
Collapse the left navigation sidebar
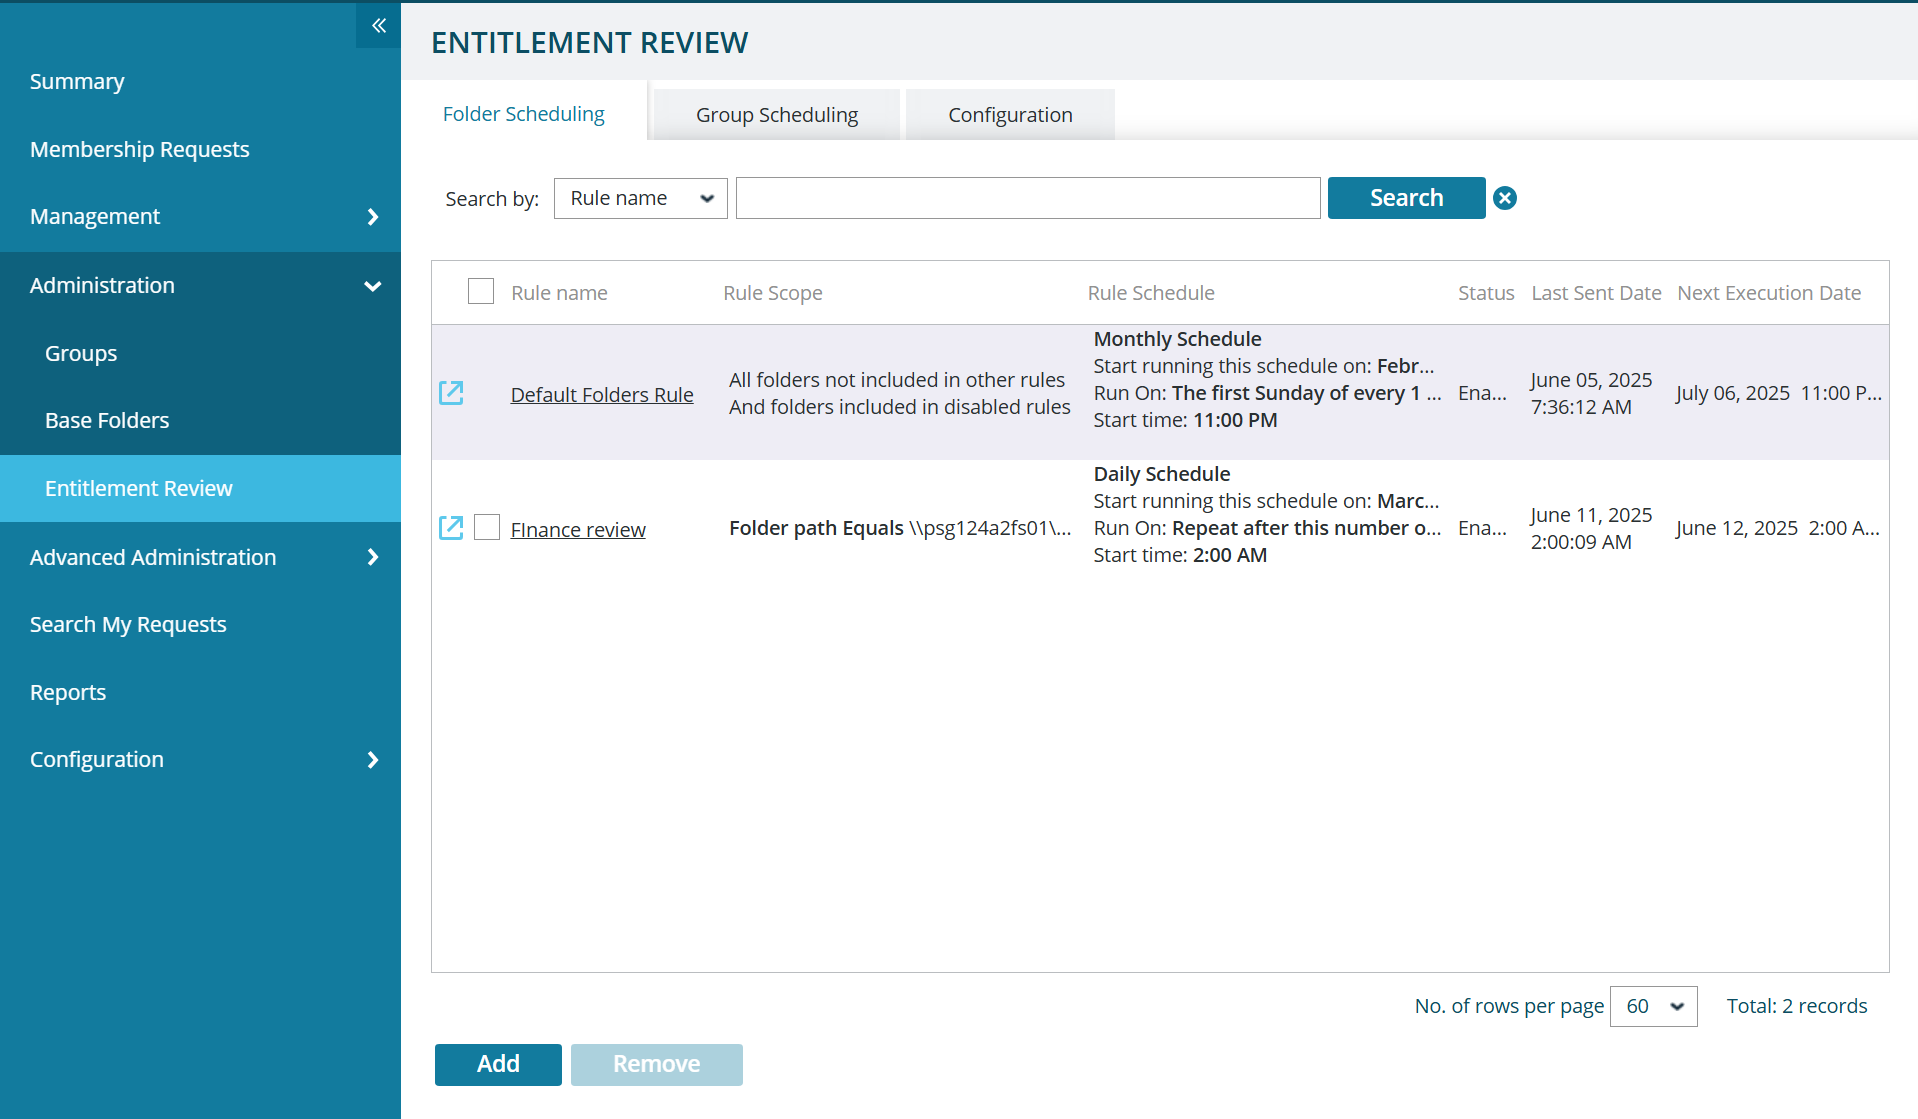coord(378,25)
